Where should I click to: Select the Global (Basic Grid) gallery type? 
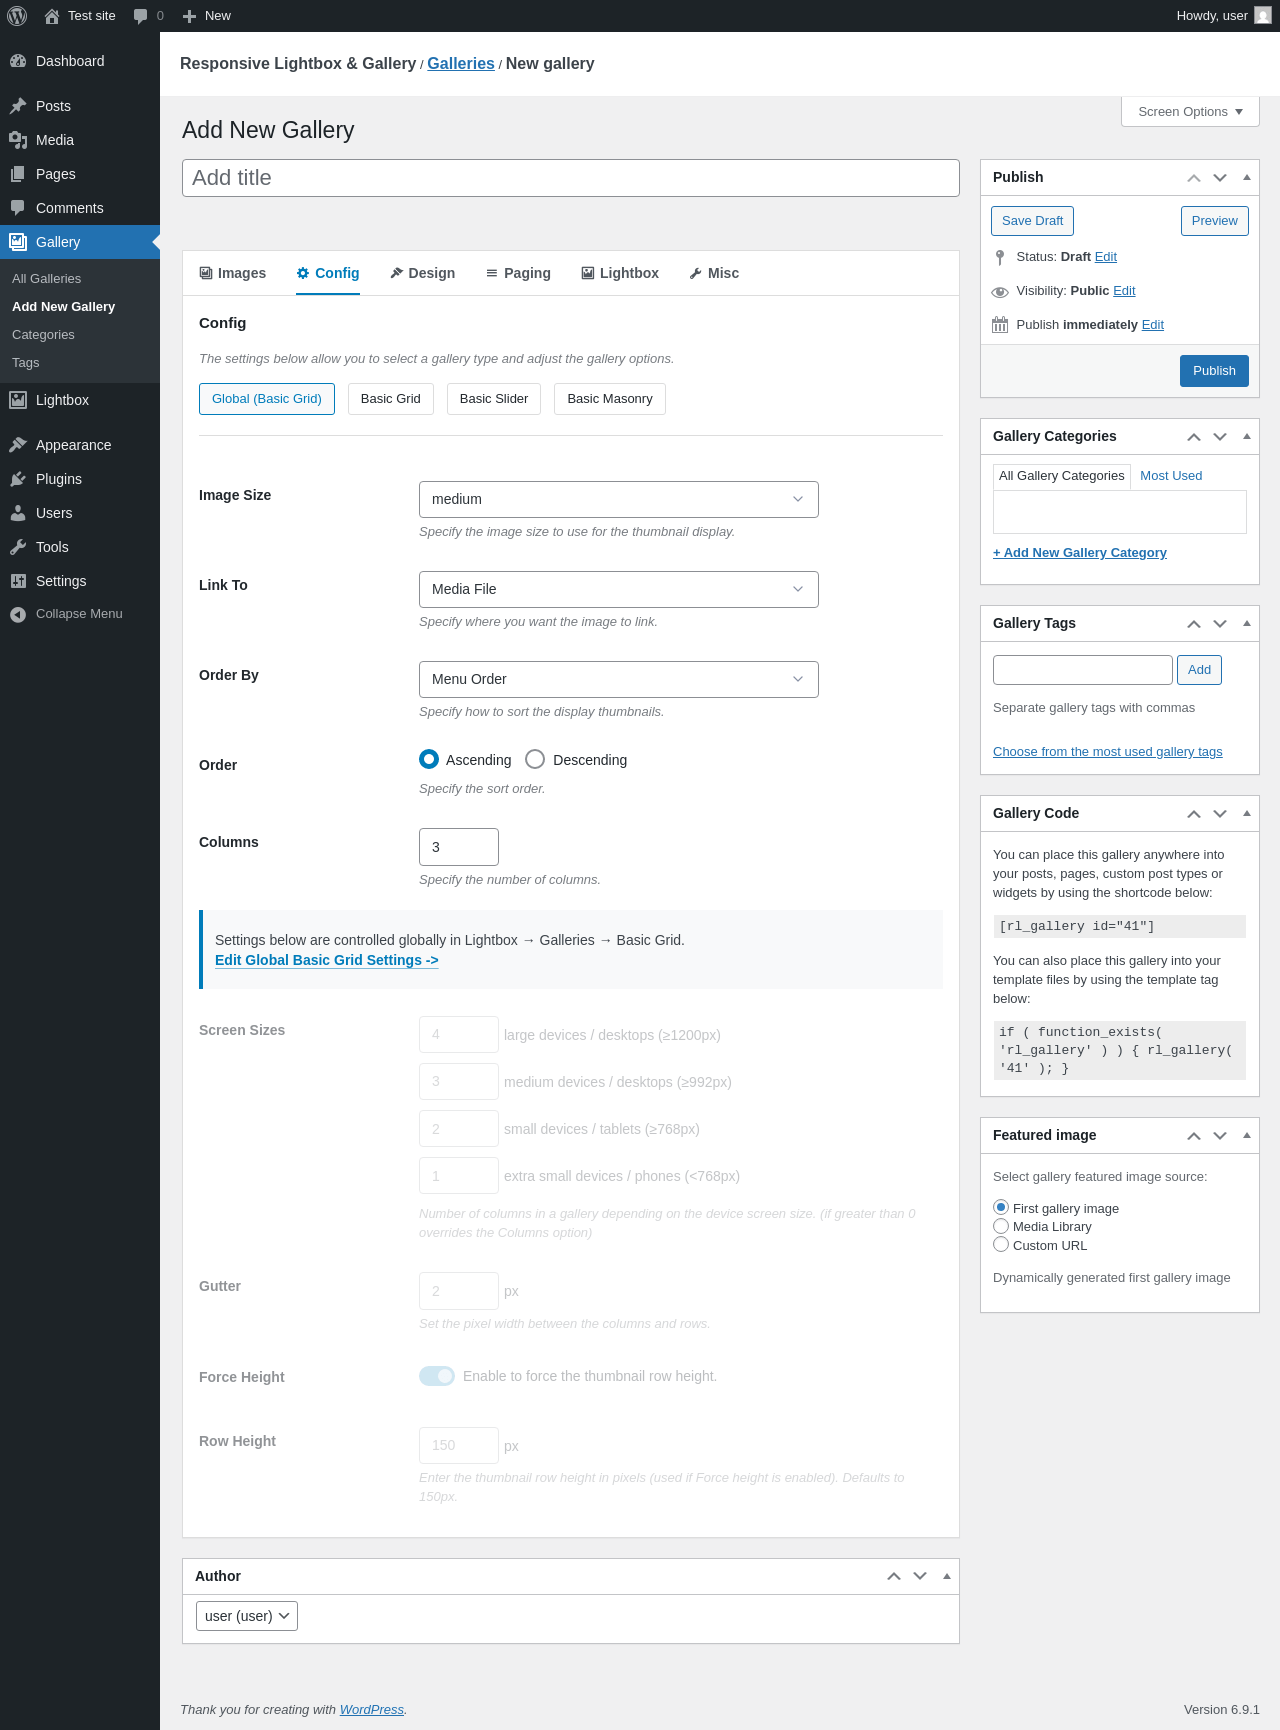pyautogui.click(x=267, y=399)
